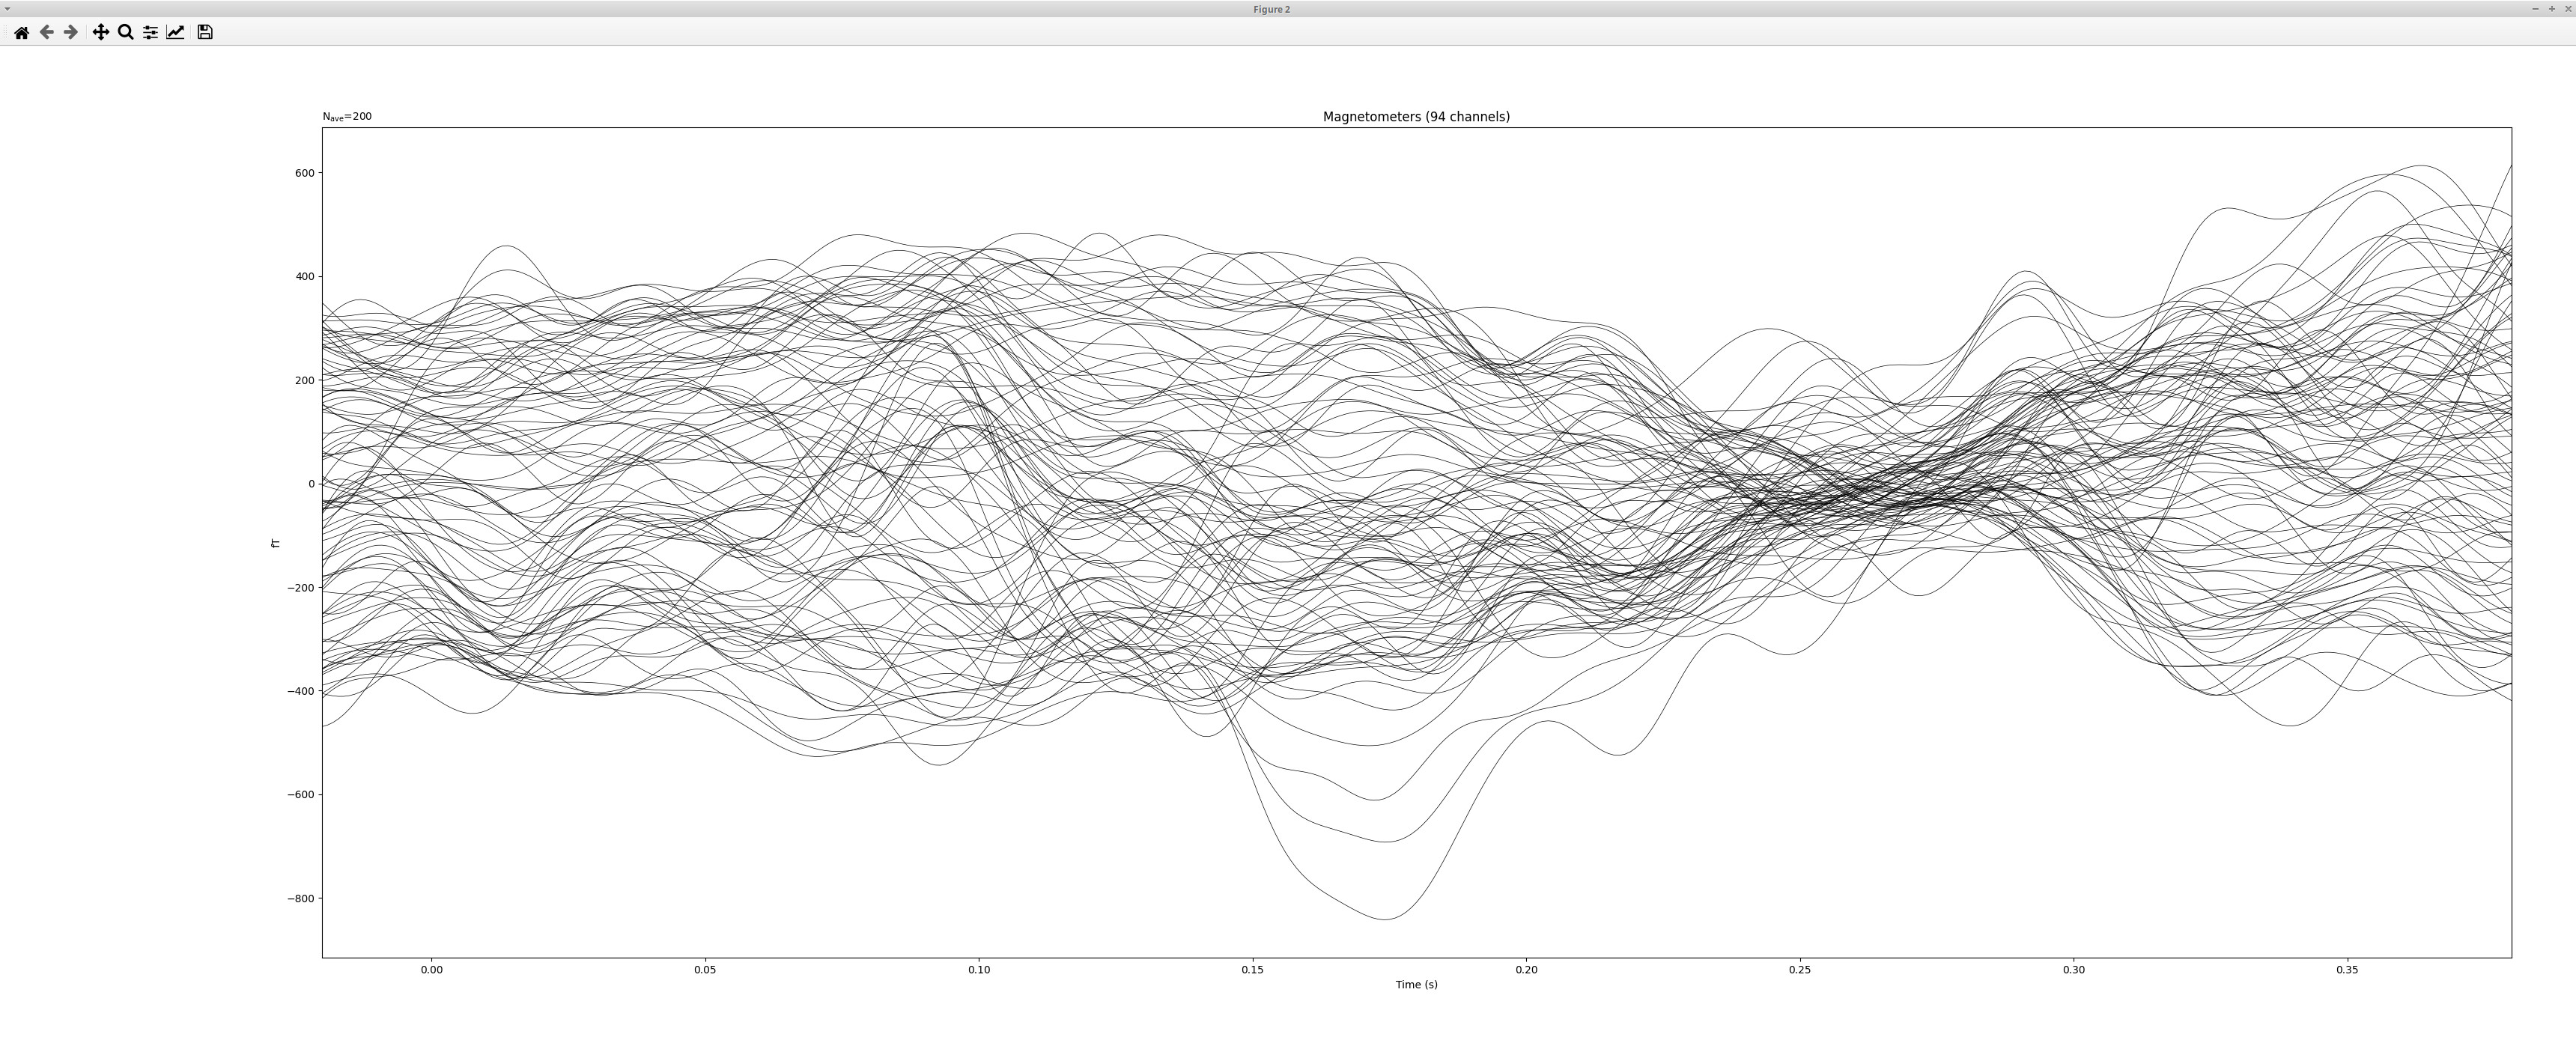The image size is (2576, 1043).
Task: Click the Magnetometers (94 channels) plot title
Action: click(1416, 117)
